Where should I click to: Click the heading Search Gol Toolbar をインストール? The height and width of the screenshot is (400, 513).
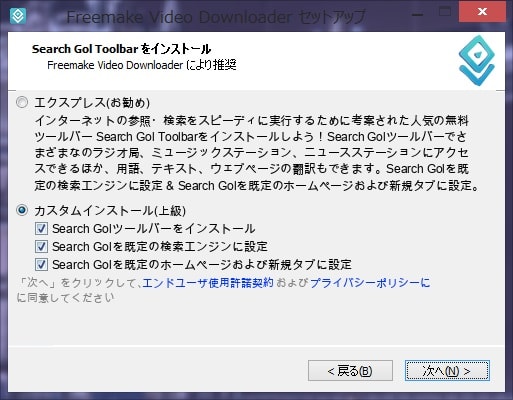(x=121, y=49)
